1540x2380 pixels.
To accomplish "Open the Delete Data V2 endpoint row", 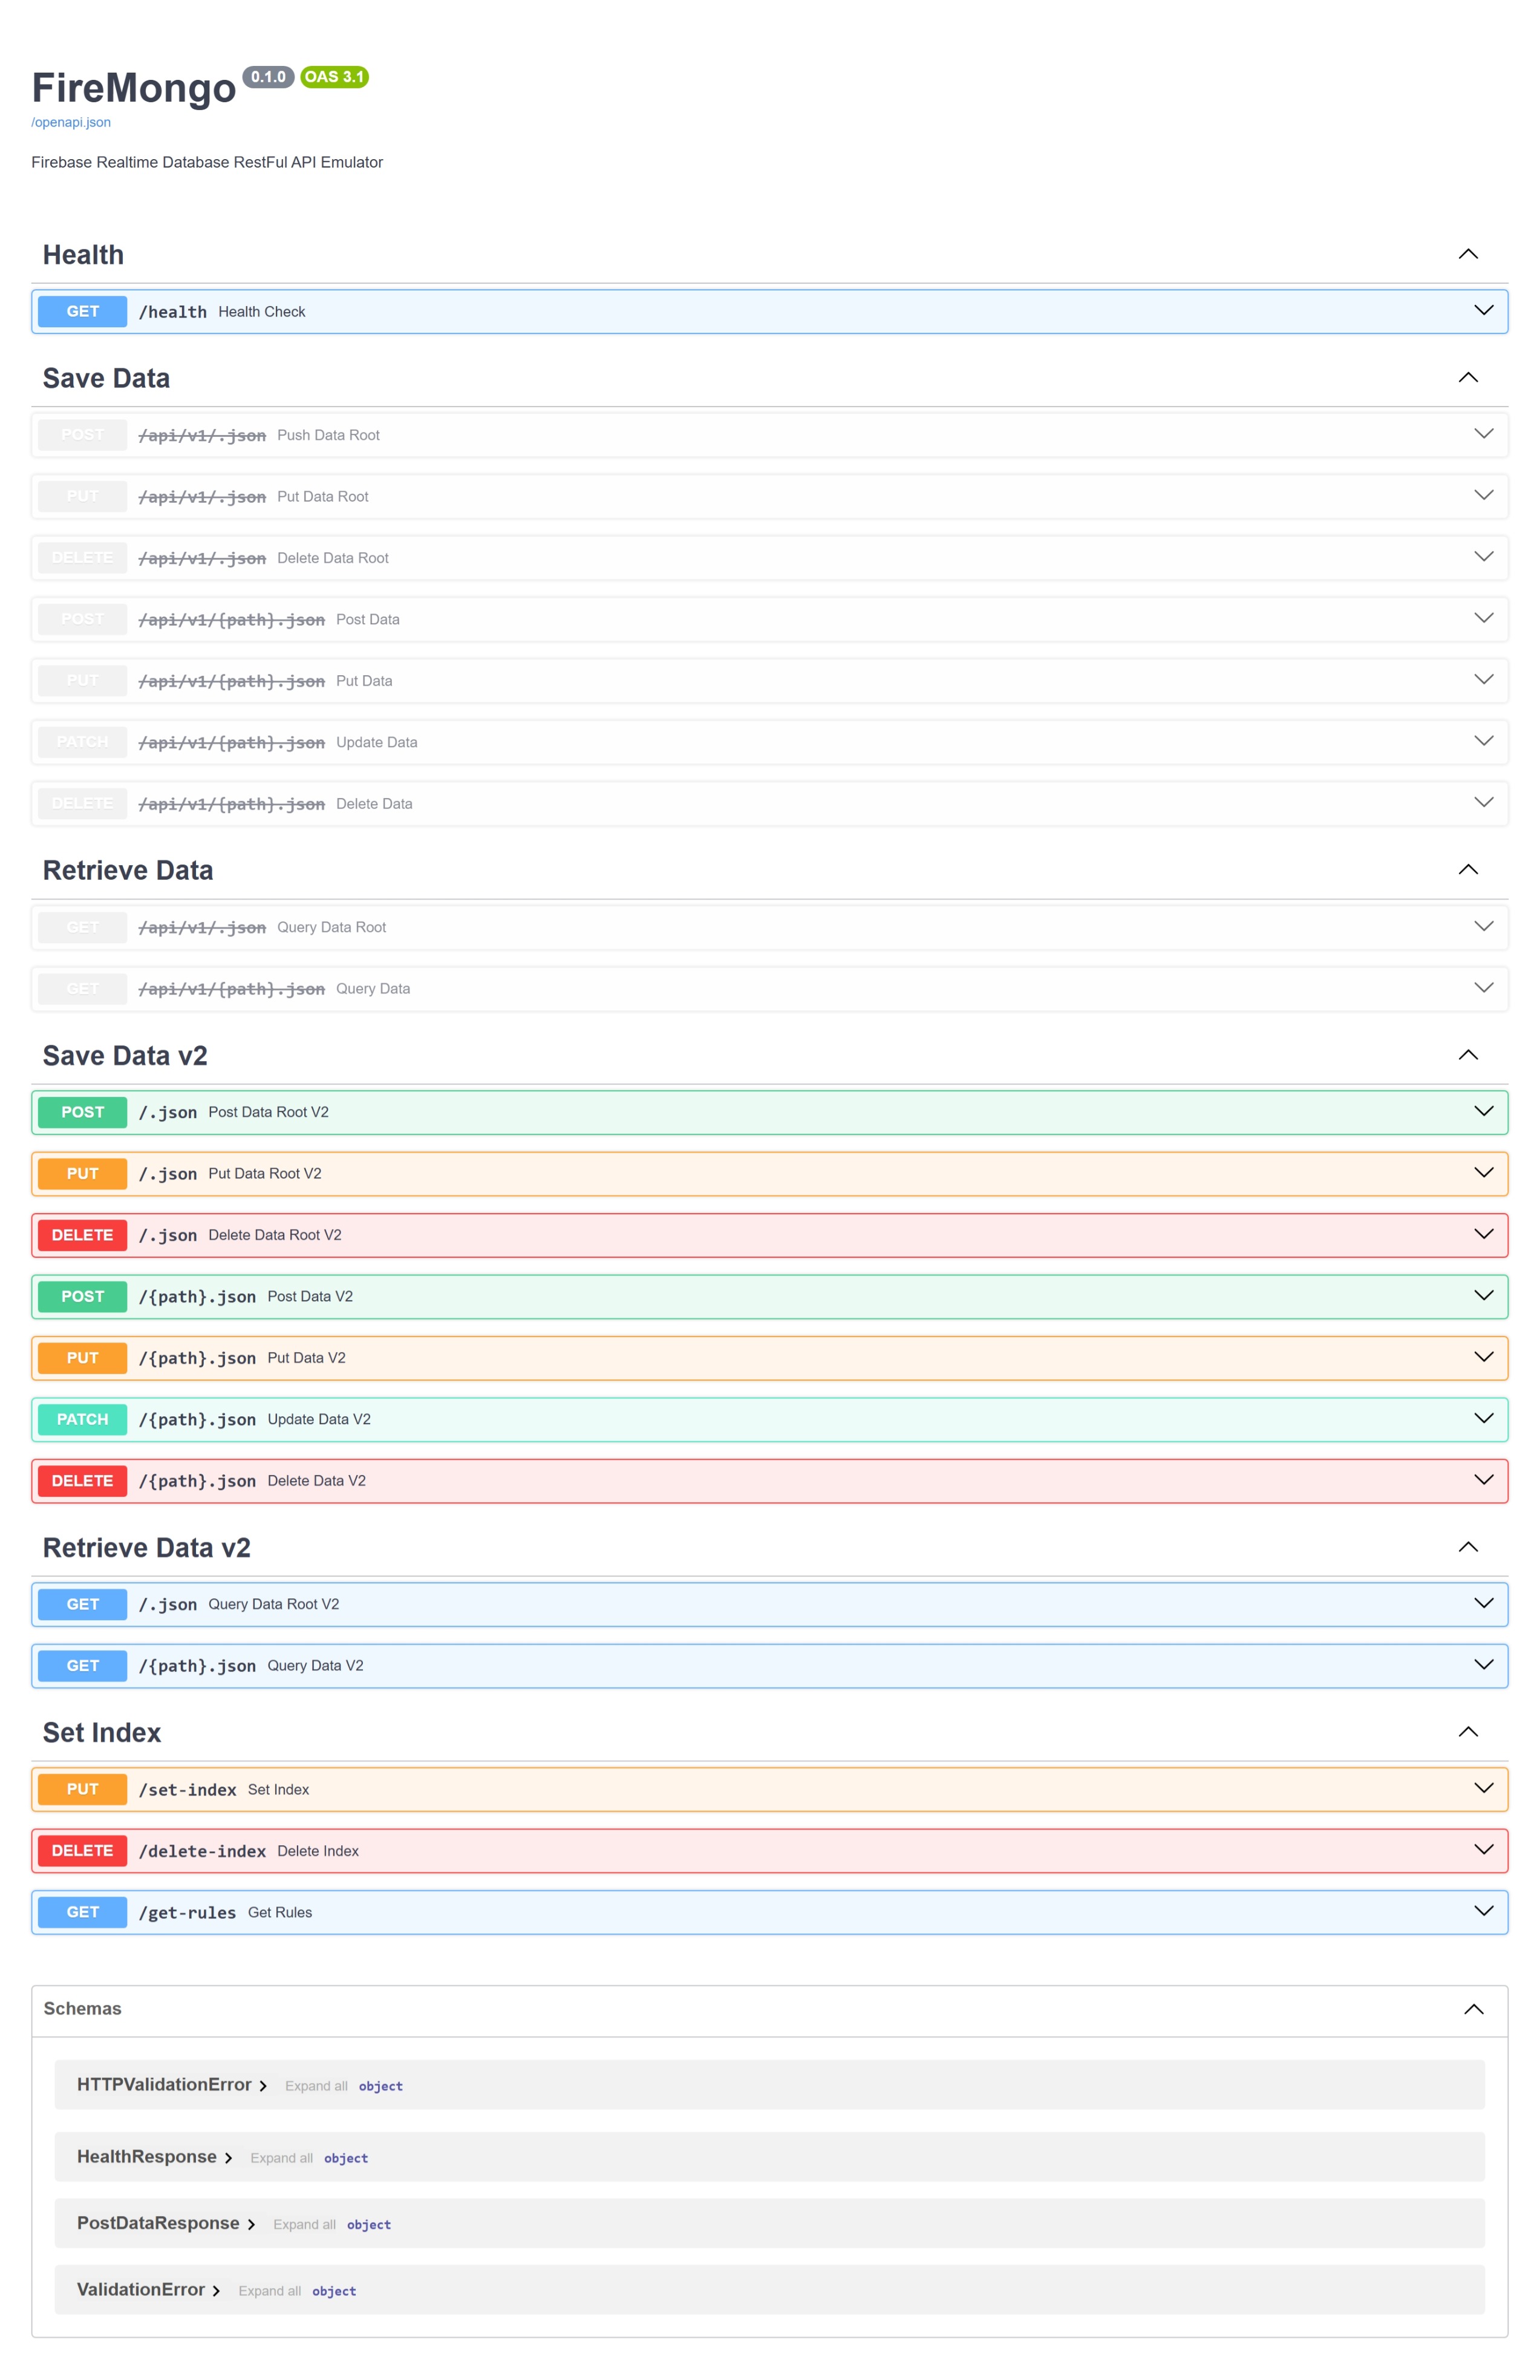I will (769, 1481).
